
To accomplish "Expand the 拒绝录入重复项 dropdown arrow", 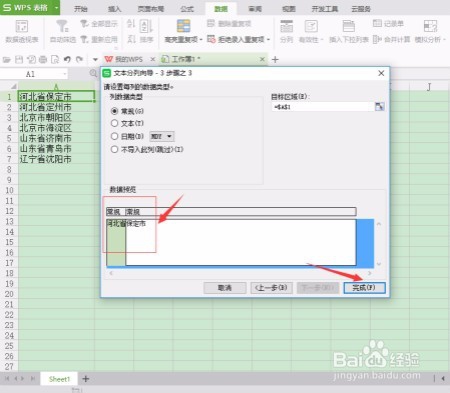I will [x=268, y=40].
